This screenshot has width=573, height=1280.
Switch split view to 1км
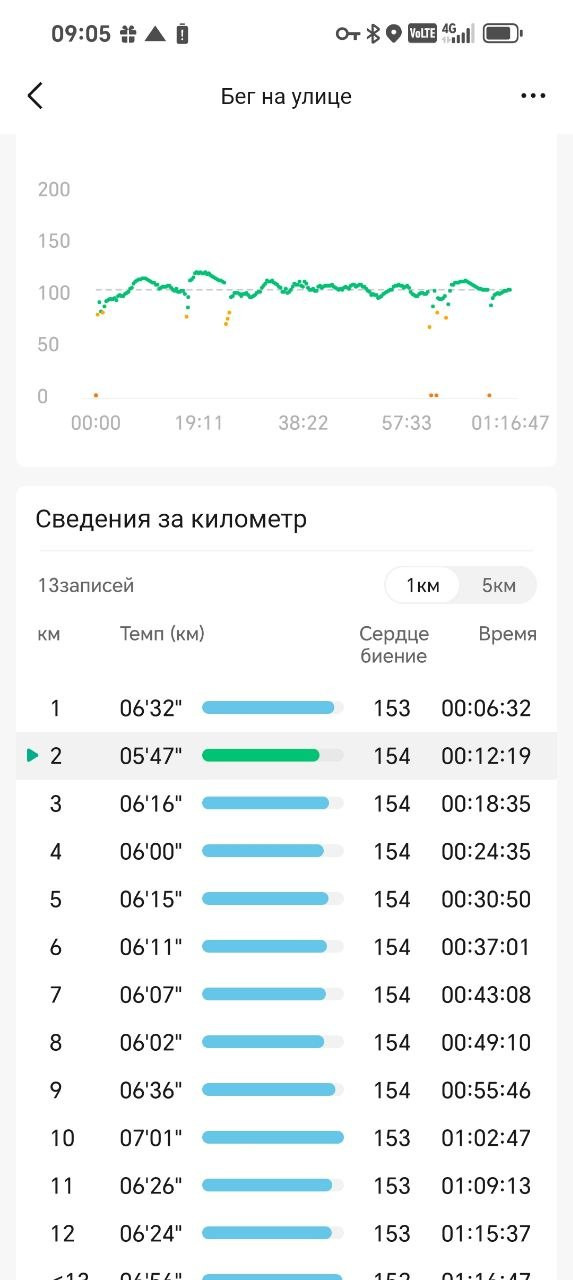point(422,586)
